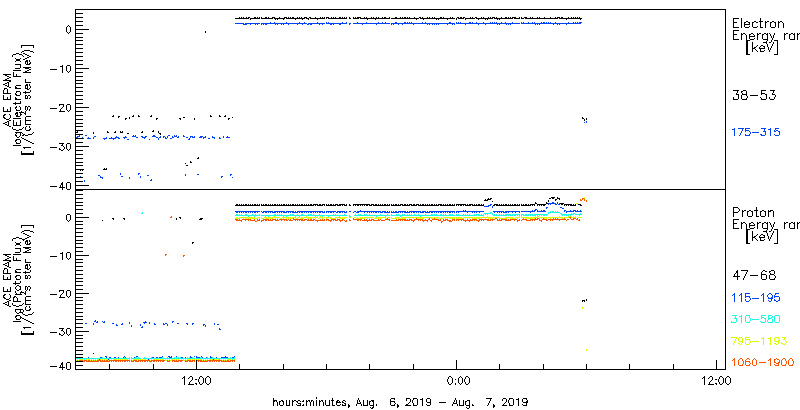Click the electron energy label 38-53

click(x=754, y=95)
